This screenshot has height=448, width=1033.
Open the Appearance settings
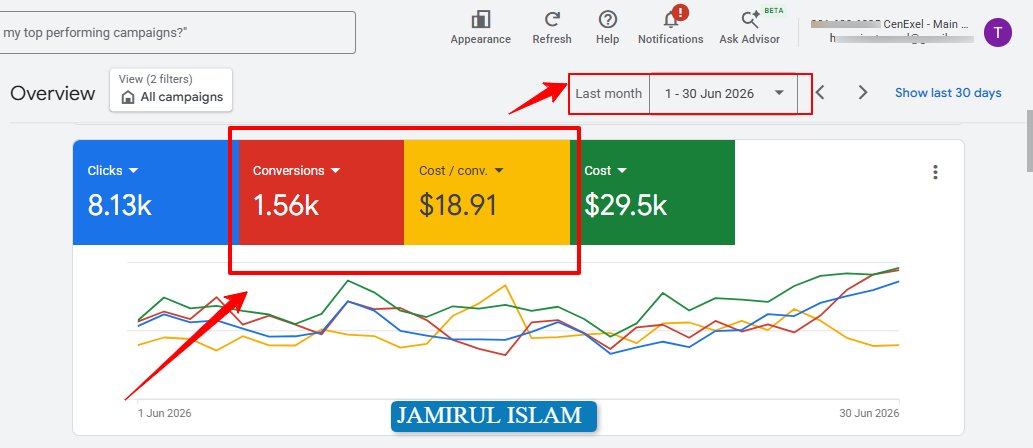480,28
